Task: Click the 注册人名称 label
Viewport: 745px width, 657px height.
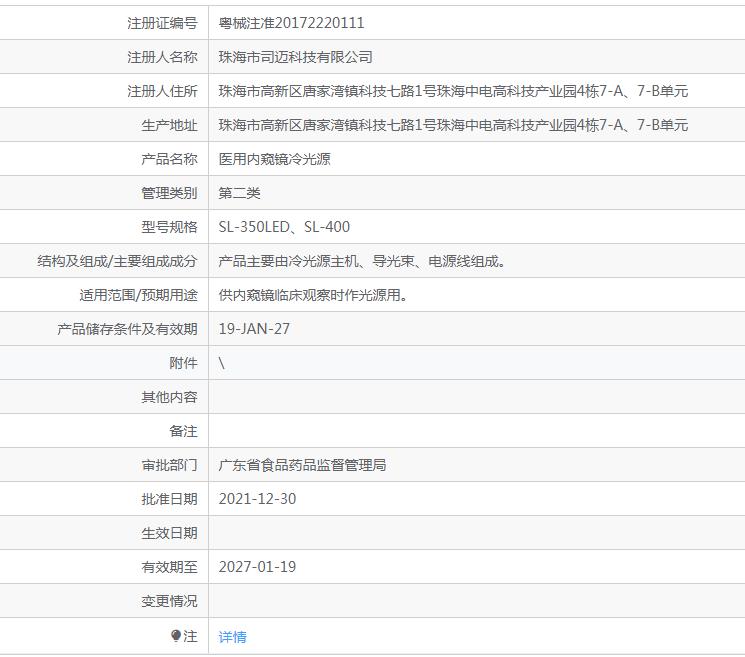Action: tap(162, 57)
